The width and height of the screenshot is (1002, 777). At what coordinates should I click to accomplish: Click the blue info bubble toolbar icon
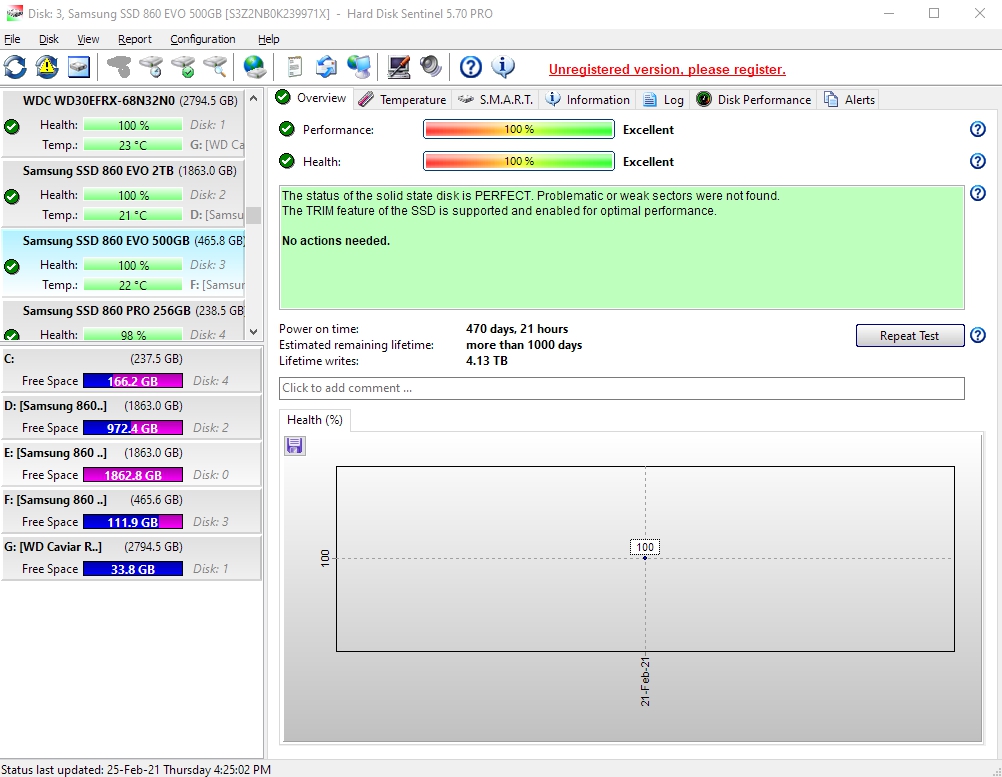pos(503,67)
